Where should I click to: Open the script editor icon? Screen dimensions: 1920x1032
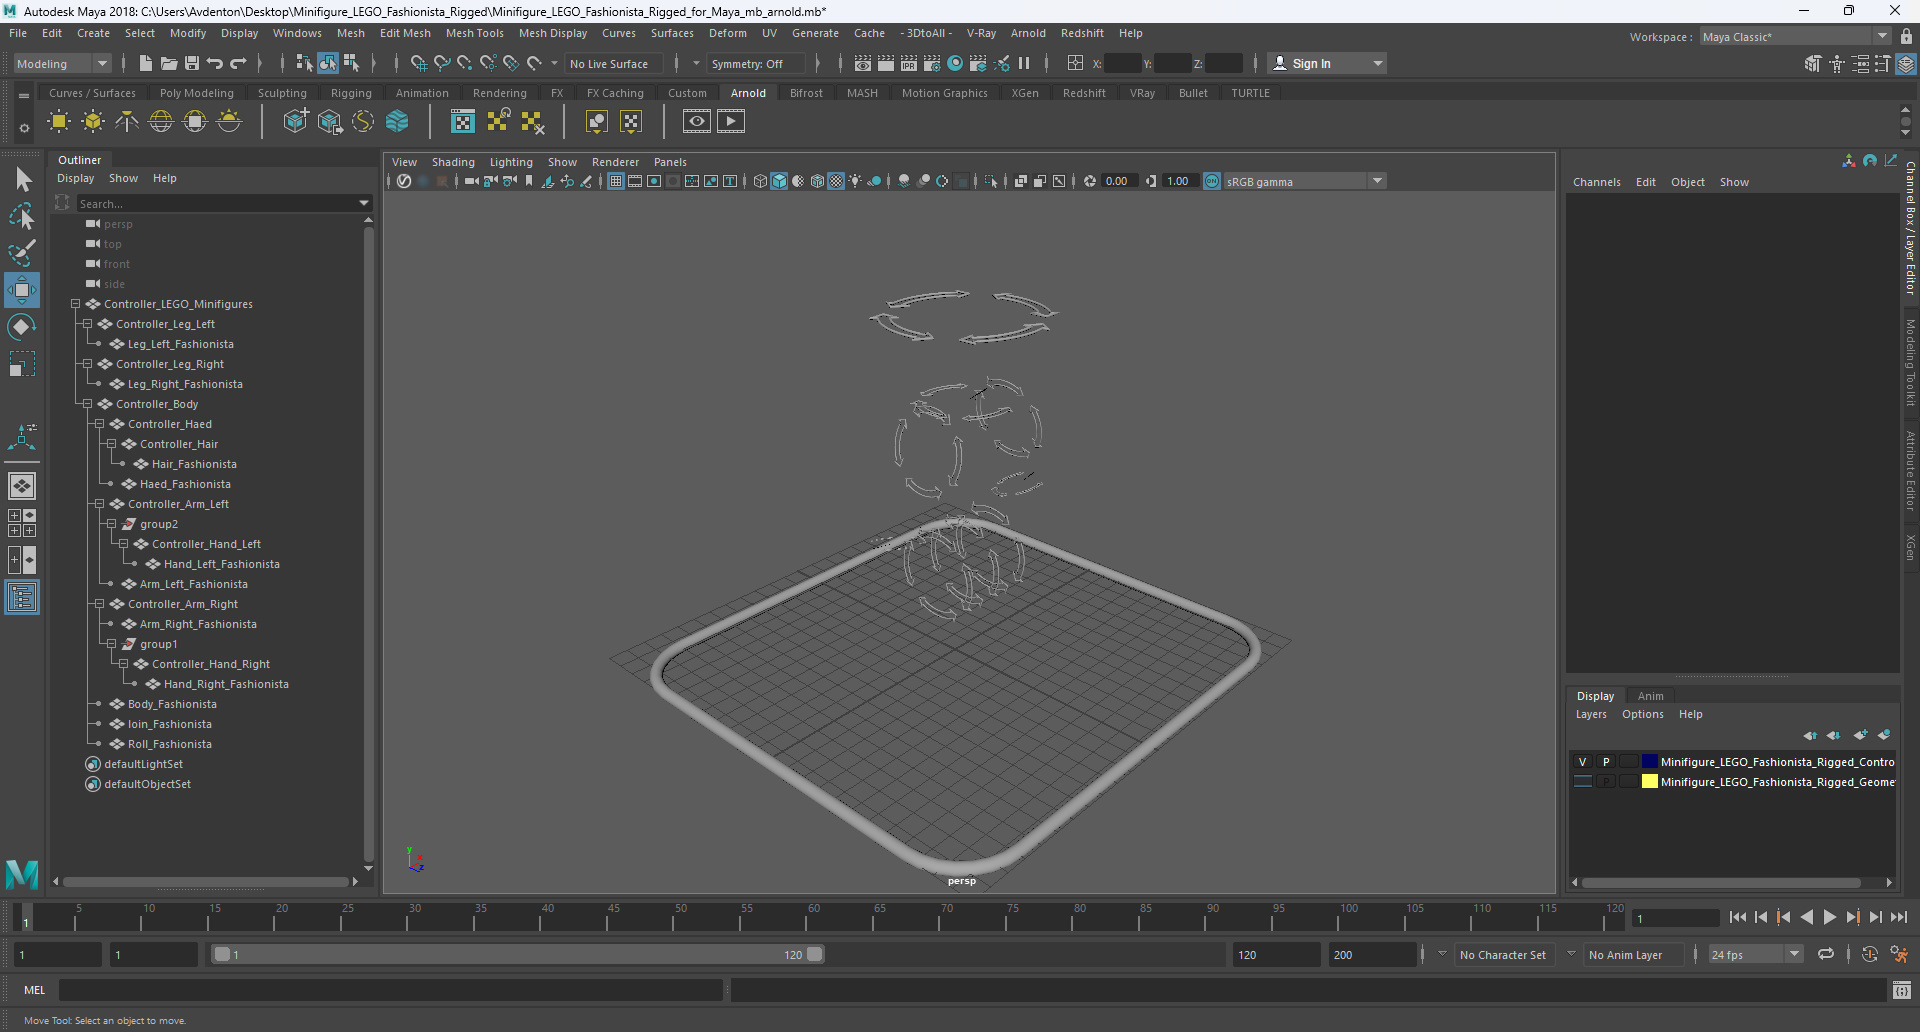[1902, 991]
